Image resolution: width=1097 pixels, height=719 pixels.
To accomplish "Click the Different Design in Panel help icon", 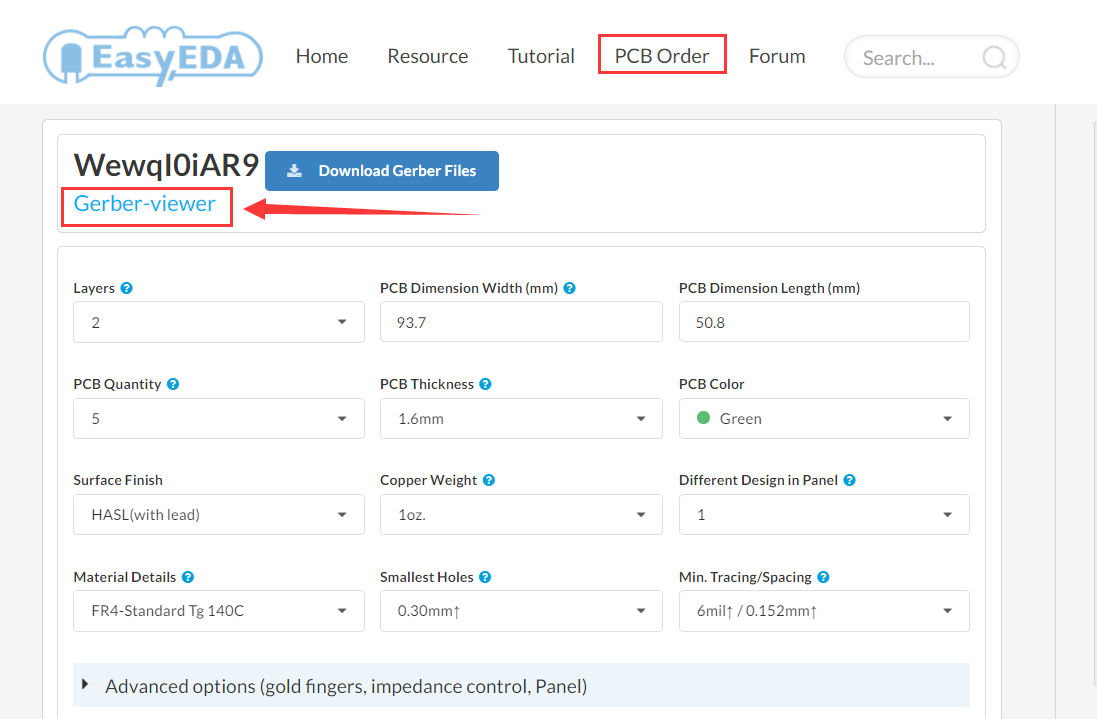I will [x=849, y=480].
